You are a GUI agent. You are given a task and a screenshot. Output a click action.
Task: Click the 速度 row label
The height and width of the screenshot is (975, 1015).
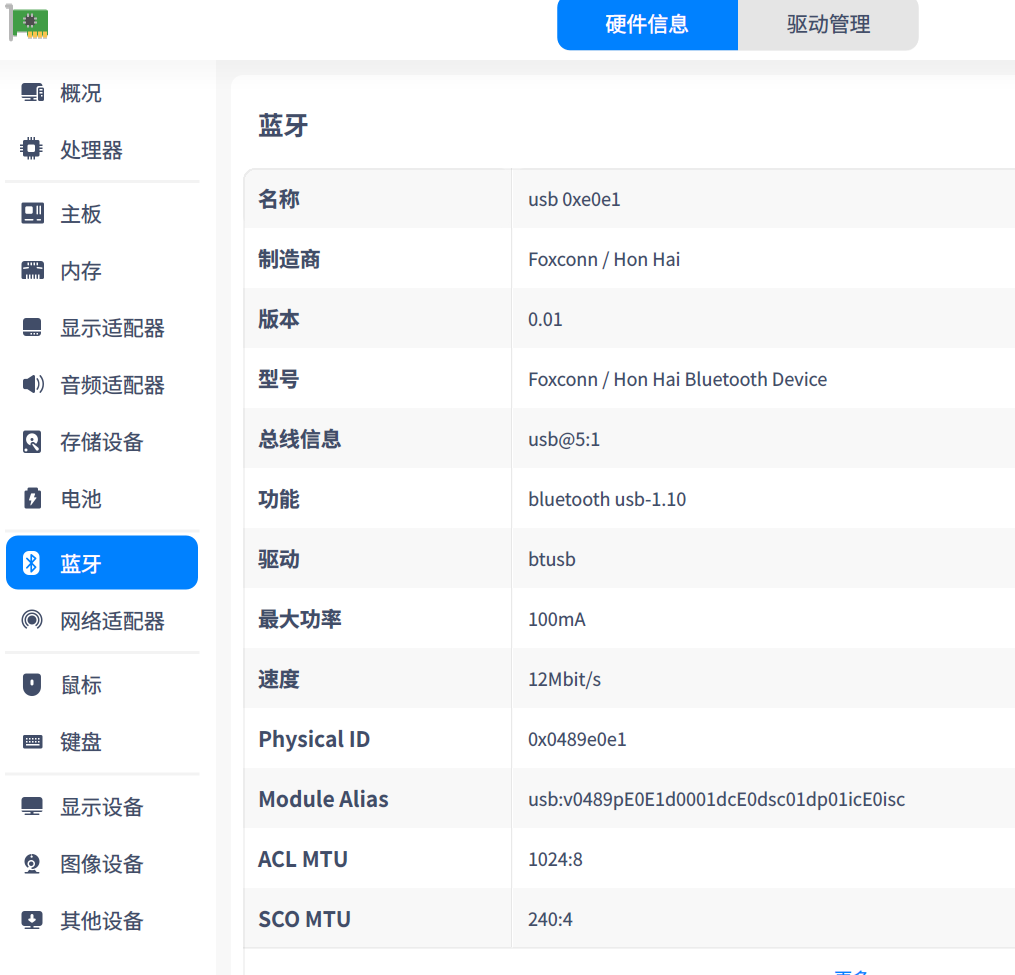tap(278, 680)
